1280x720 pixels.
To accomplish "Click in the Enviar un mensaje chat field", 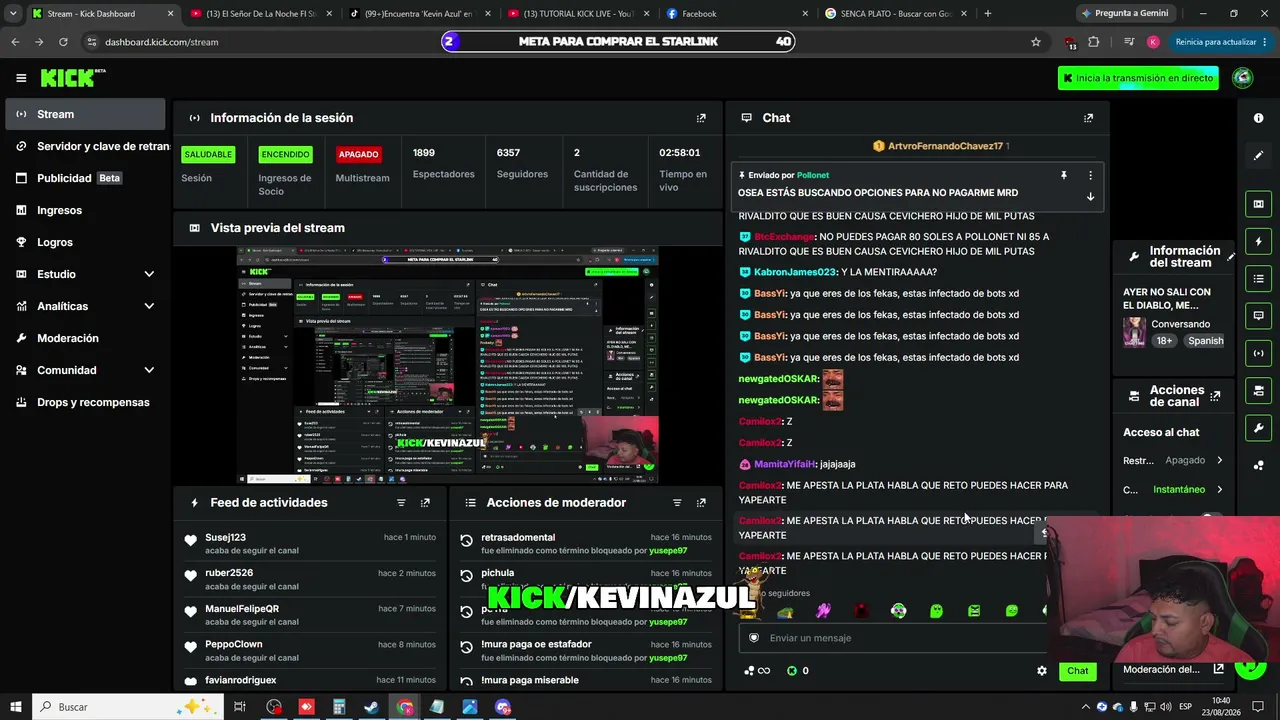I will (x=892, y=638).
